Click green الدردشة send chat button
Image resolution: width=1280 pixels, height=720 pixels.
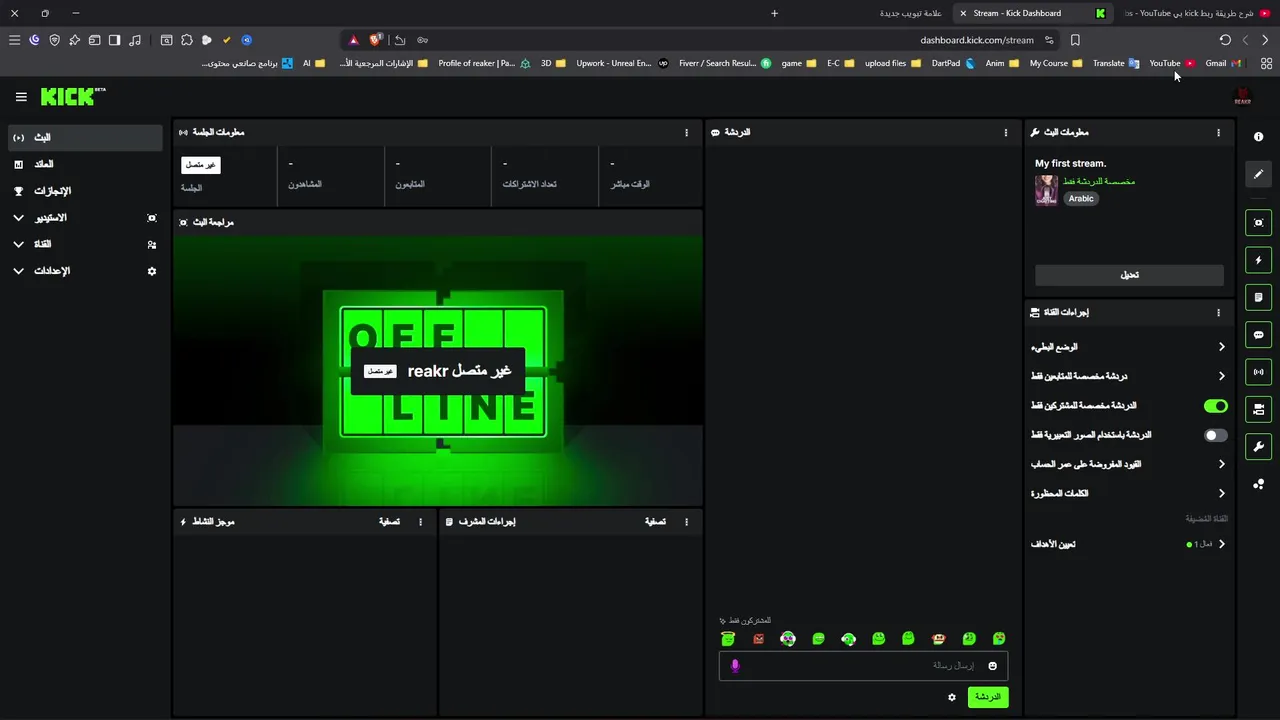click(x=988, y=697)
